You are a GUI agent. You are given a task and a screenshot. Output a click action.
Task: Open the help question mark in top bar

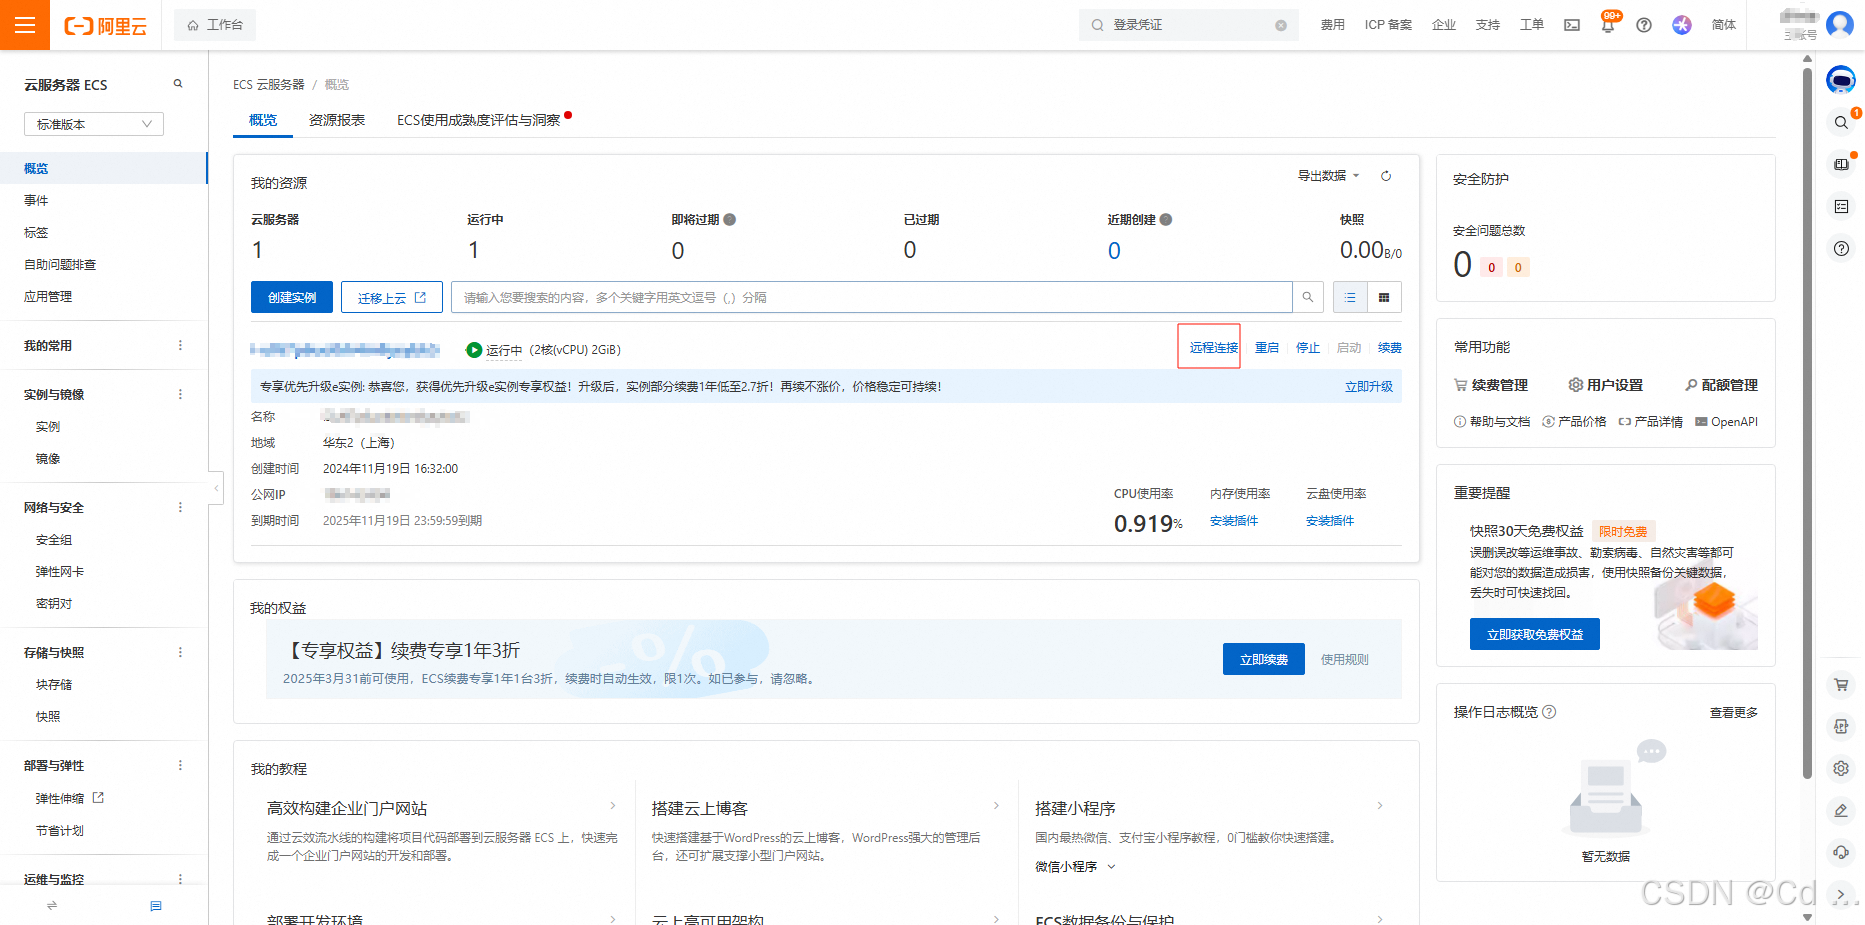pyautogui.click(x=1644, y=25)
